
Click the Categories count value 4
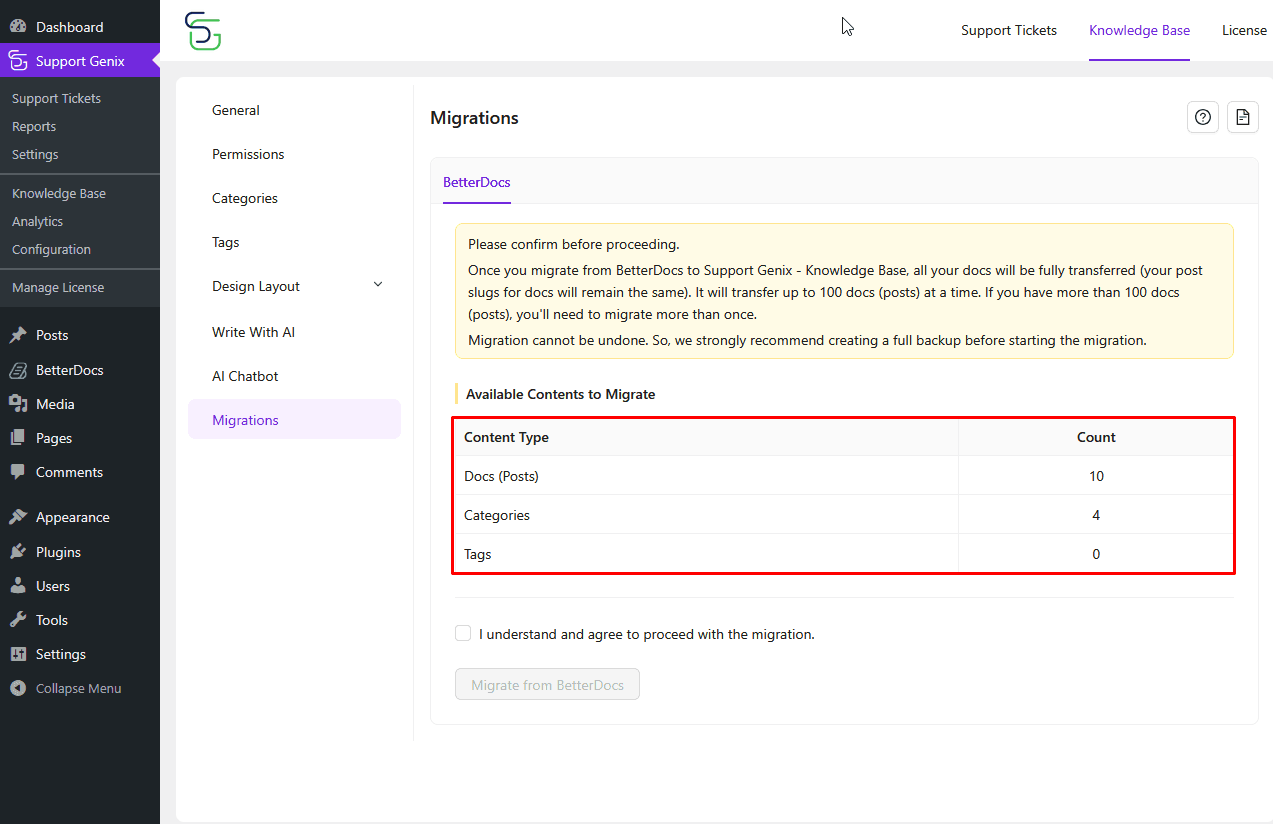[x=1096, y=515]
